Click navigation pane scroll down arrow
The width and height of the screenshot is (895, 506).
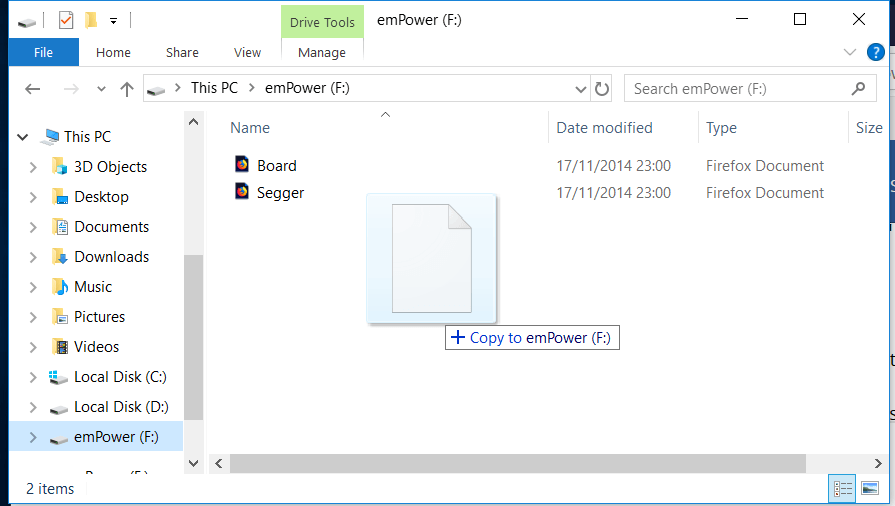pos(193,463)
